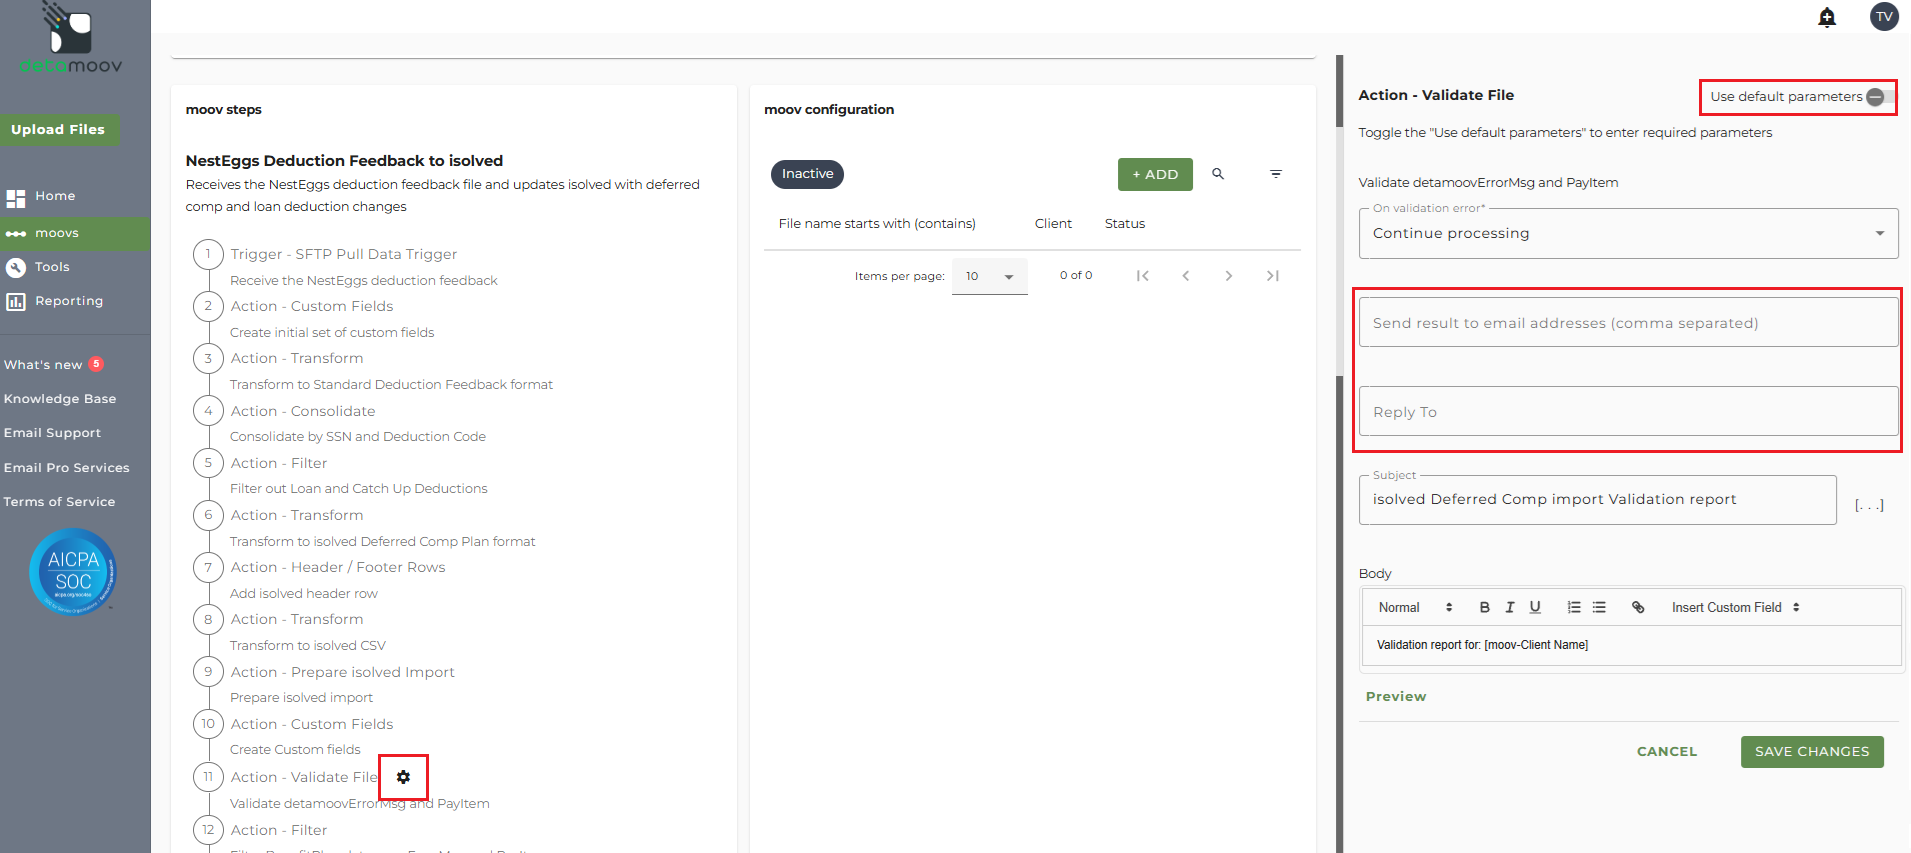Click into the Body text area
1911x853 pixels.
(1631, 645)
